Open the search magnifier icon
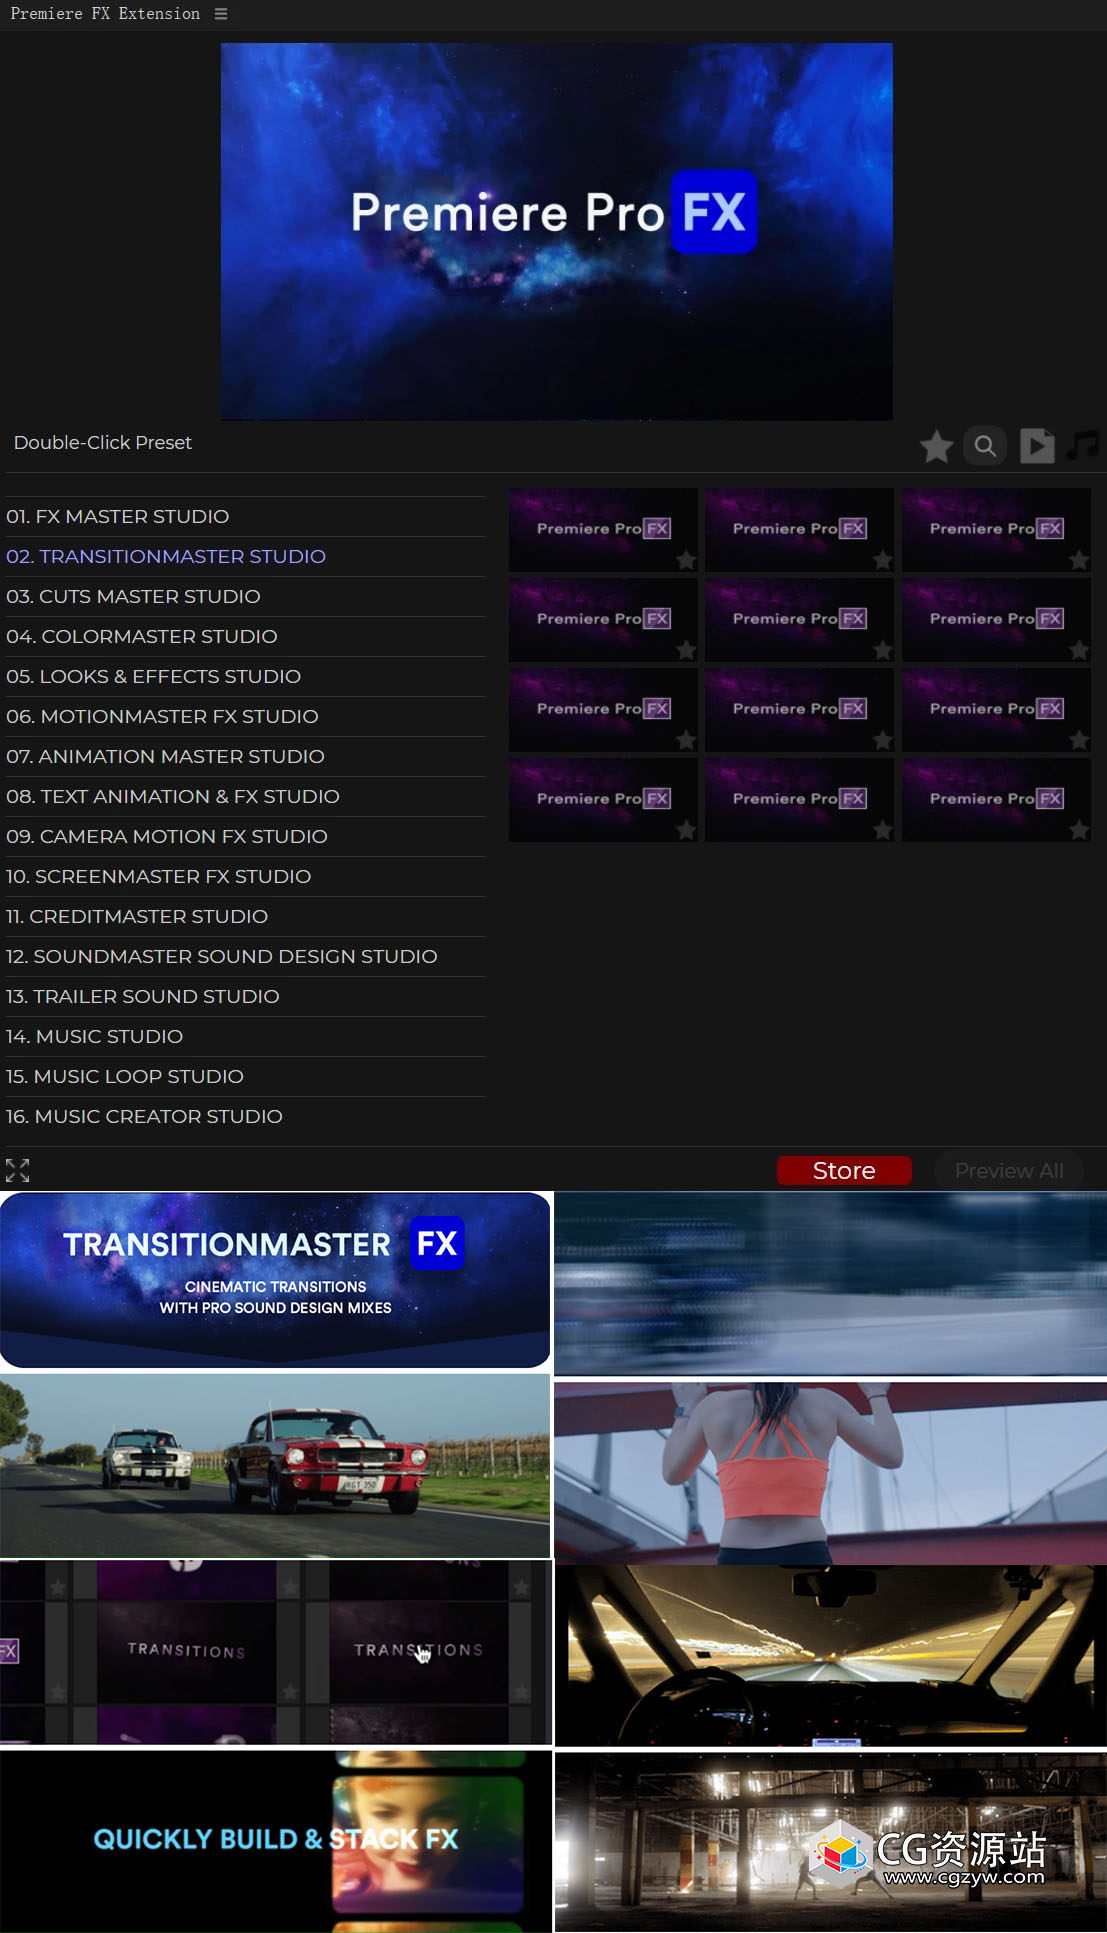The height and width of the screenshot is (1933, 1107). click(x=985, y=446)
